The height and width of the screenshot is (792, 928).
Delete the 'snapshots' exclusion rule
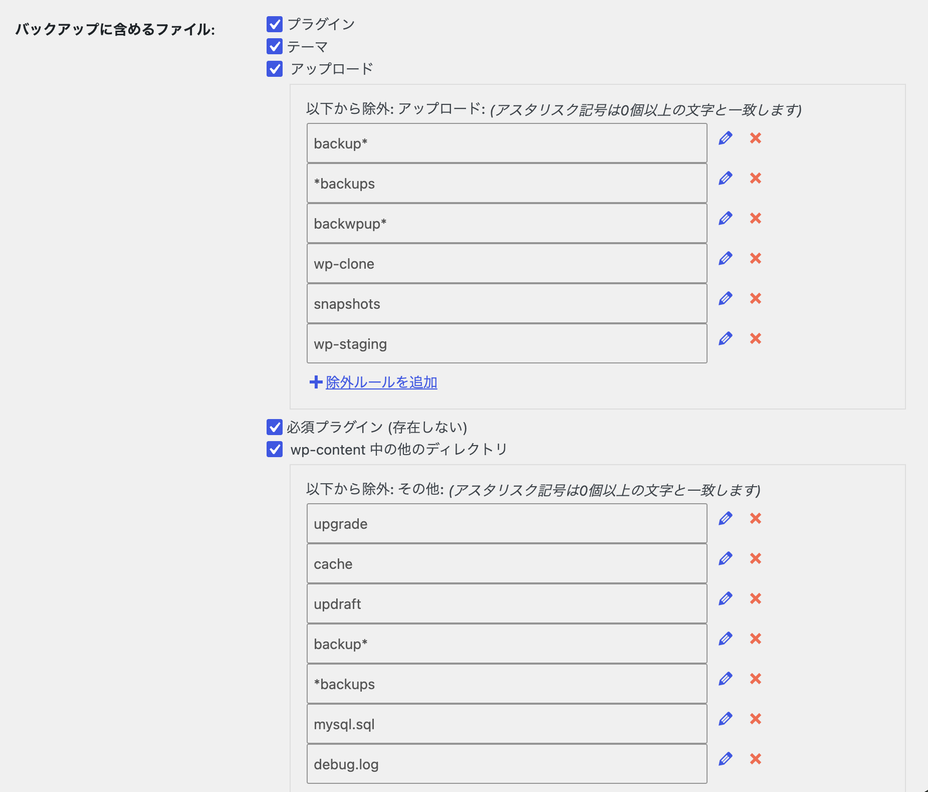tap(755, 298)
